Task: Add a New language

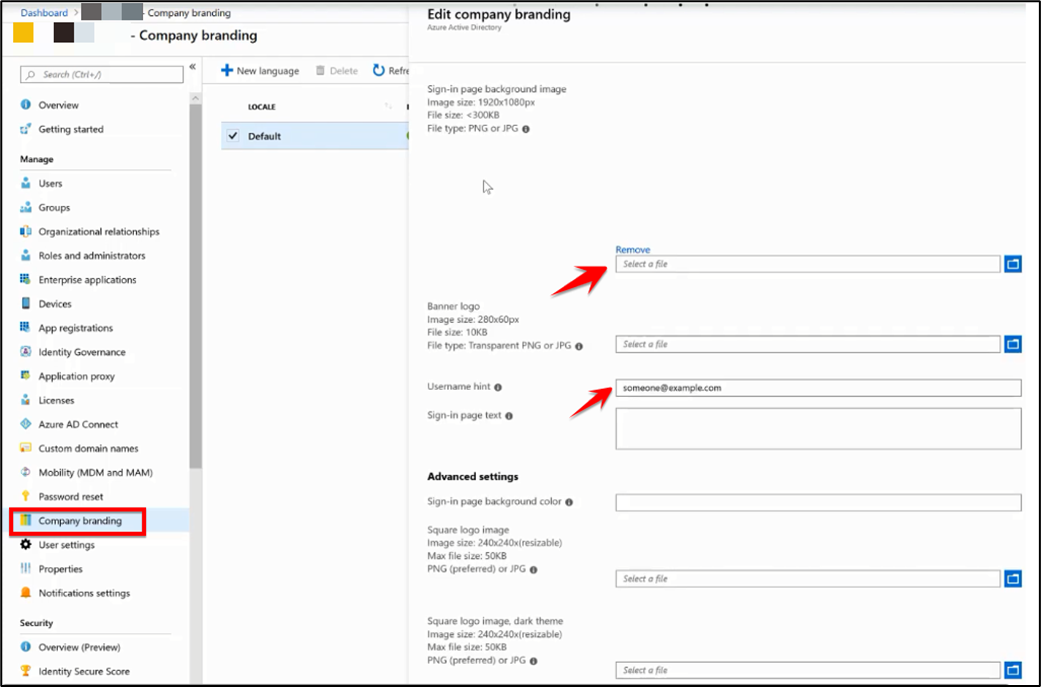Action: (259, 70)
